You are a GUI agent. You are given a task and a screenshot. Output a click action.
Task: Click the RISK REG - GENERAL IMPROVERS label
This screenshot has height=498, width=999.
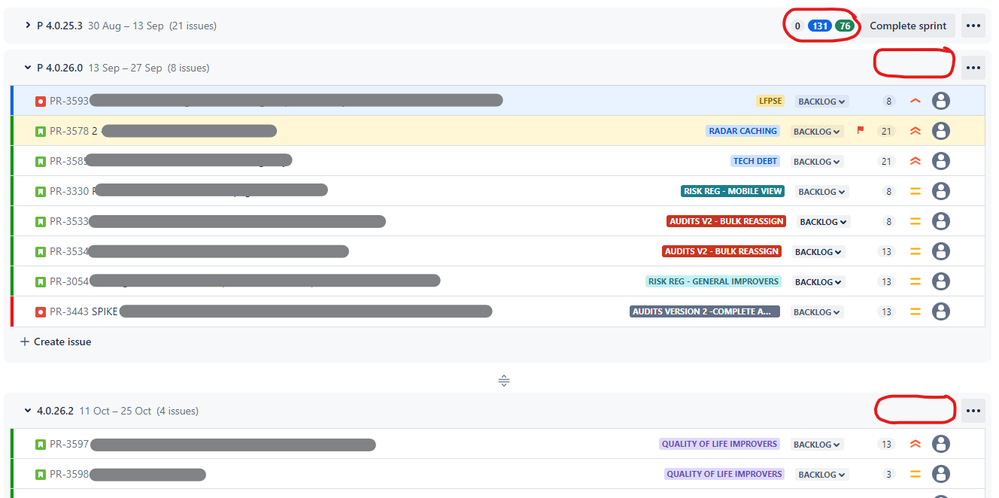point(713,281)
